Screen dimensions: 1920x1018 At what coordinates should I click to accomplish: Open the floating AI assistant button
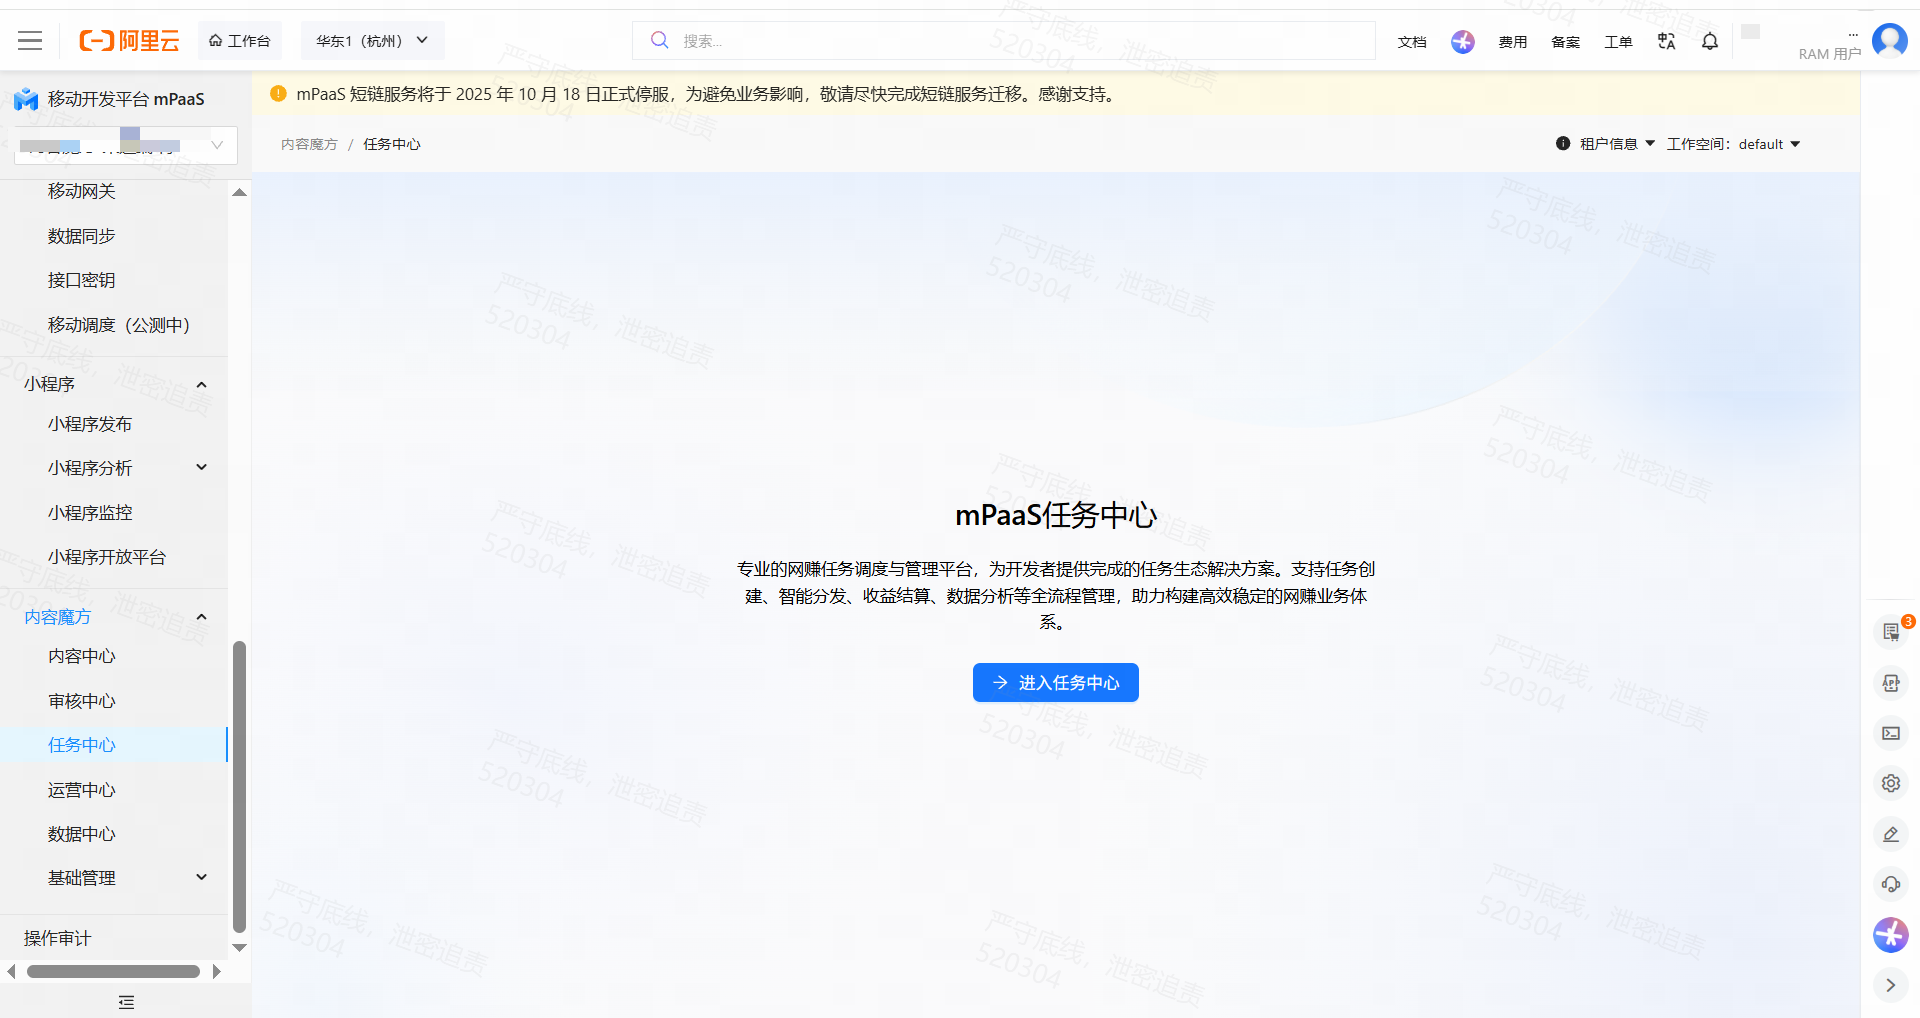(1891, 935)
